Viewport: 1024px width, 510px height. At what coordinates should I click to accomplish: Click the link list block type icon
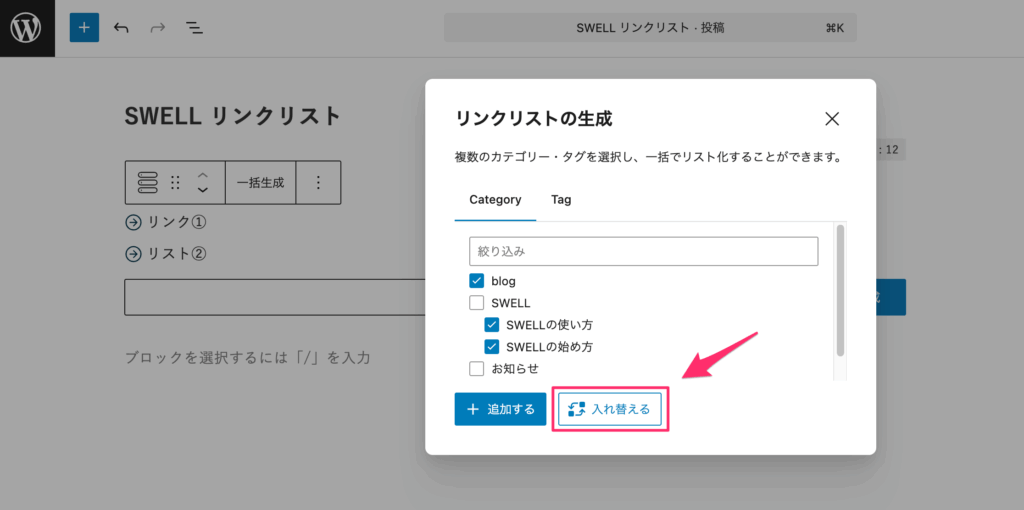pos(147,182)
